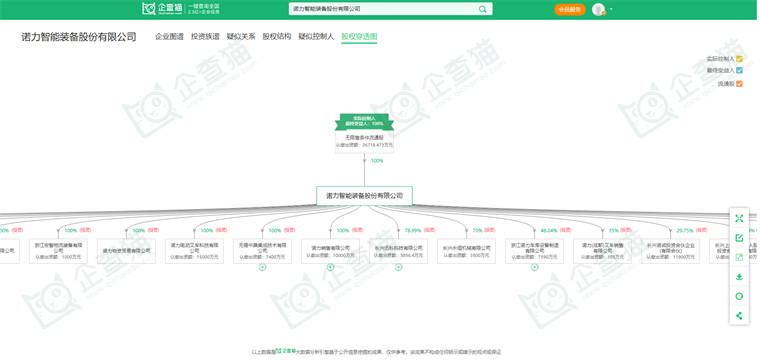Toggle the 最终受益人 checkbox
760x361 pixels.
pos(739,71)
